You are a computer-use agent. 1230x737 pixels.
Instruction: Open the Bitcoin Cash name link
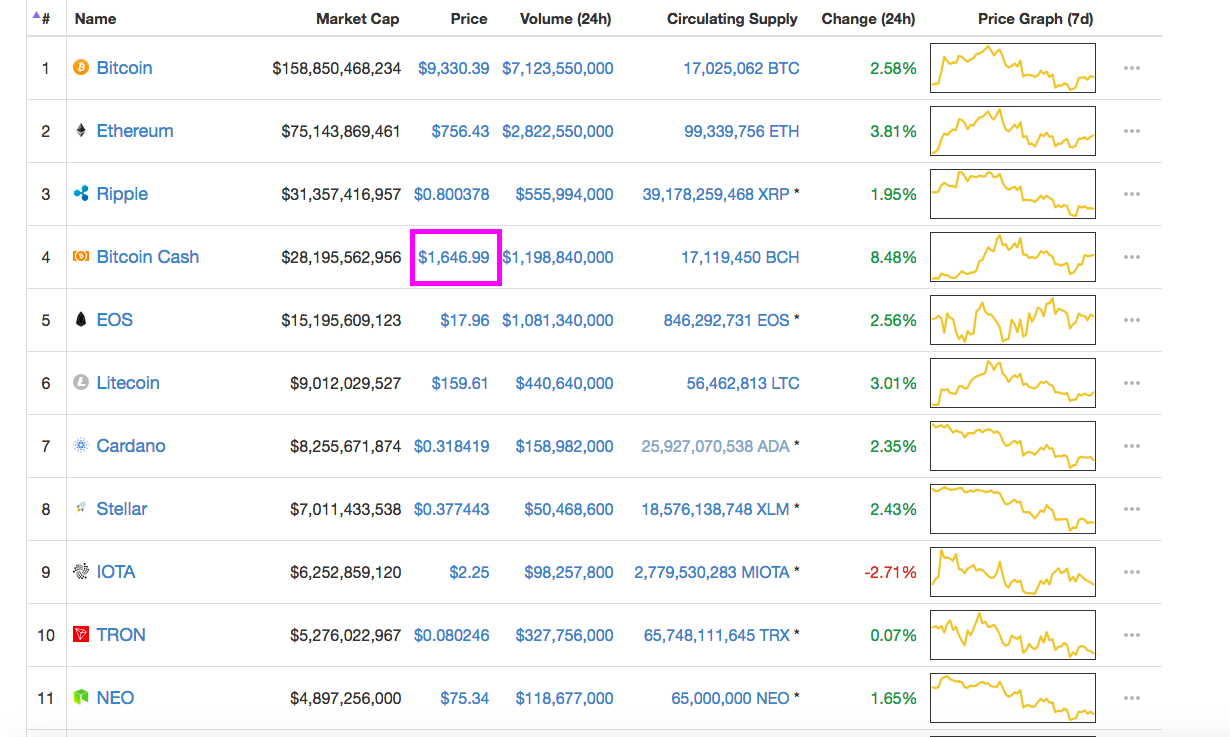pos(148,257)
